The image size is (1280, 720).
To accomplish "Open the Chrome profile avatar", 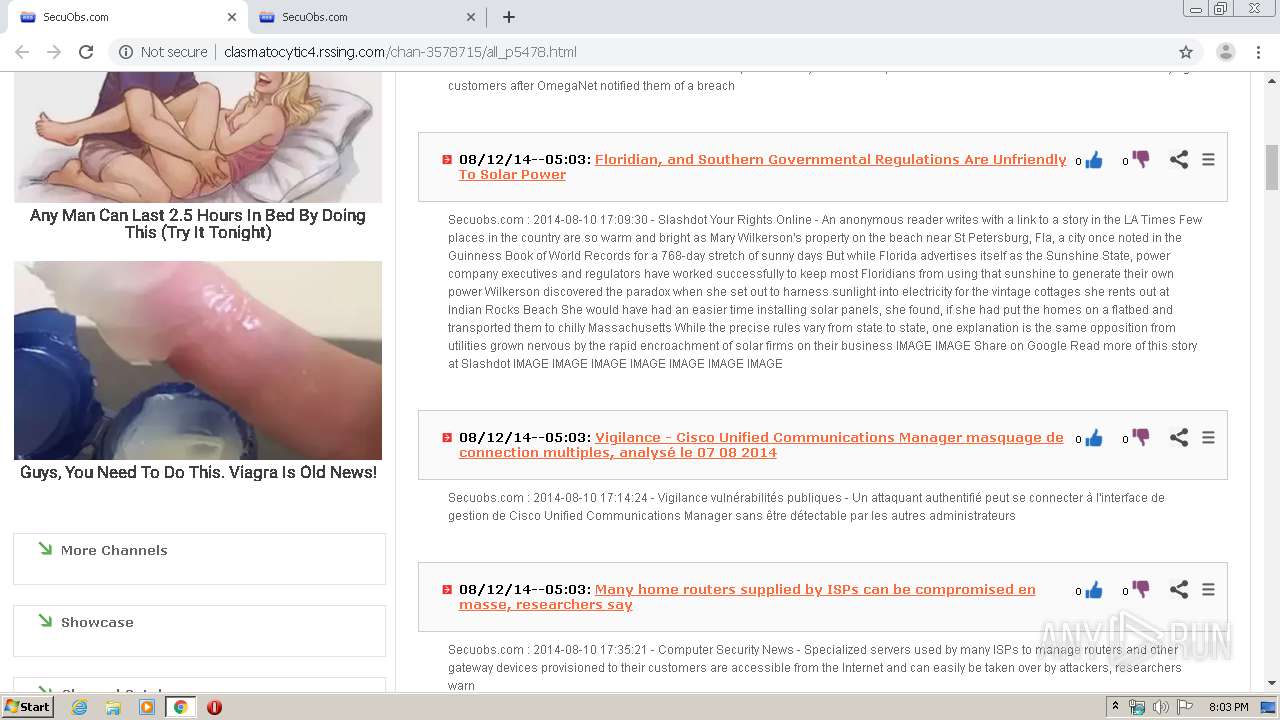I will click(x=1226, y=52).
